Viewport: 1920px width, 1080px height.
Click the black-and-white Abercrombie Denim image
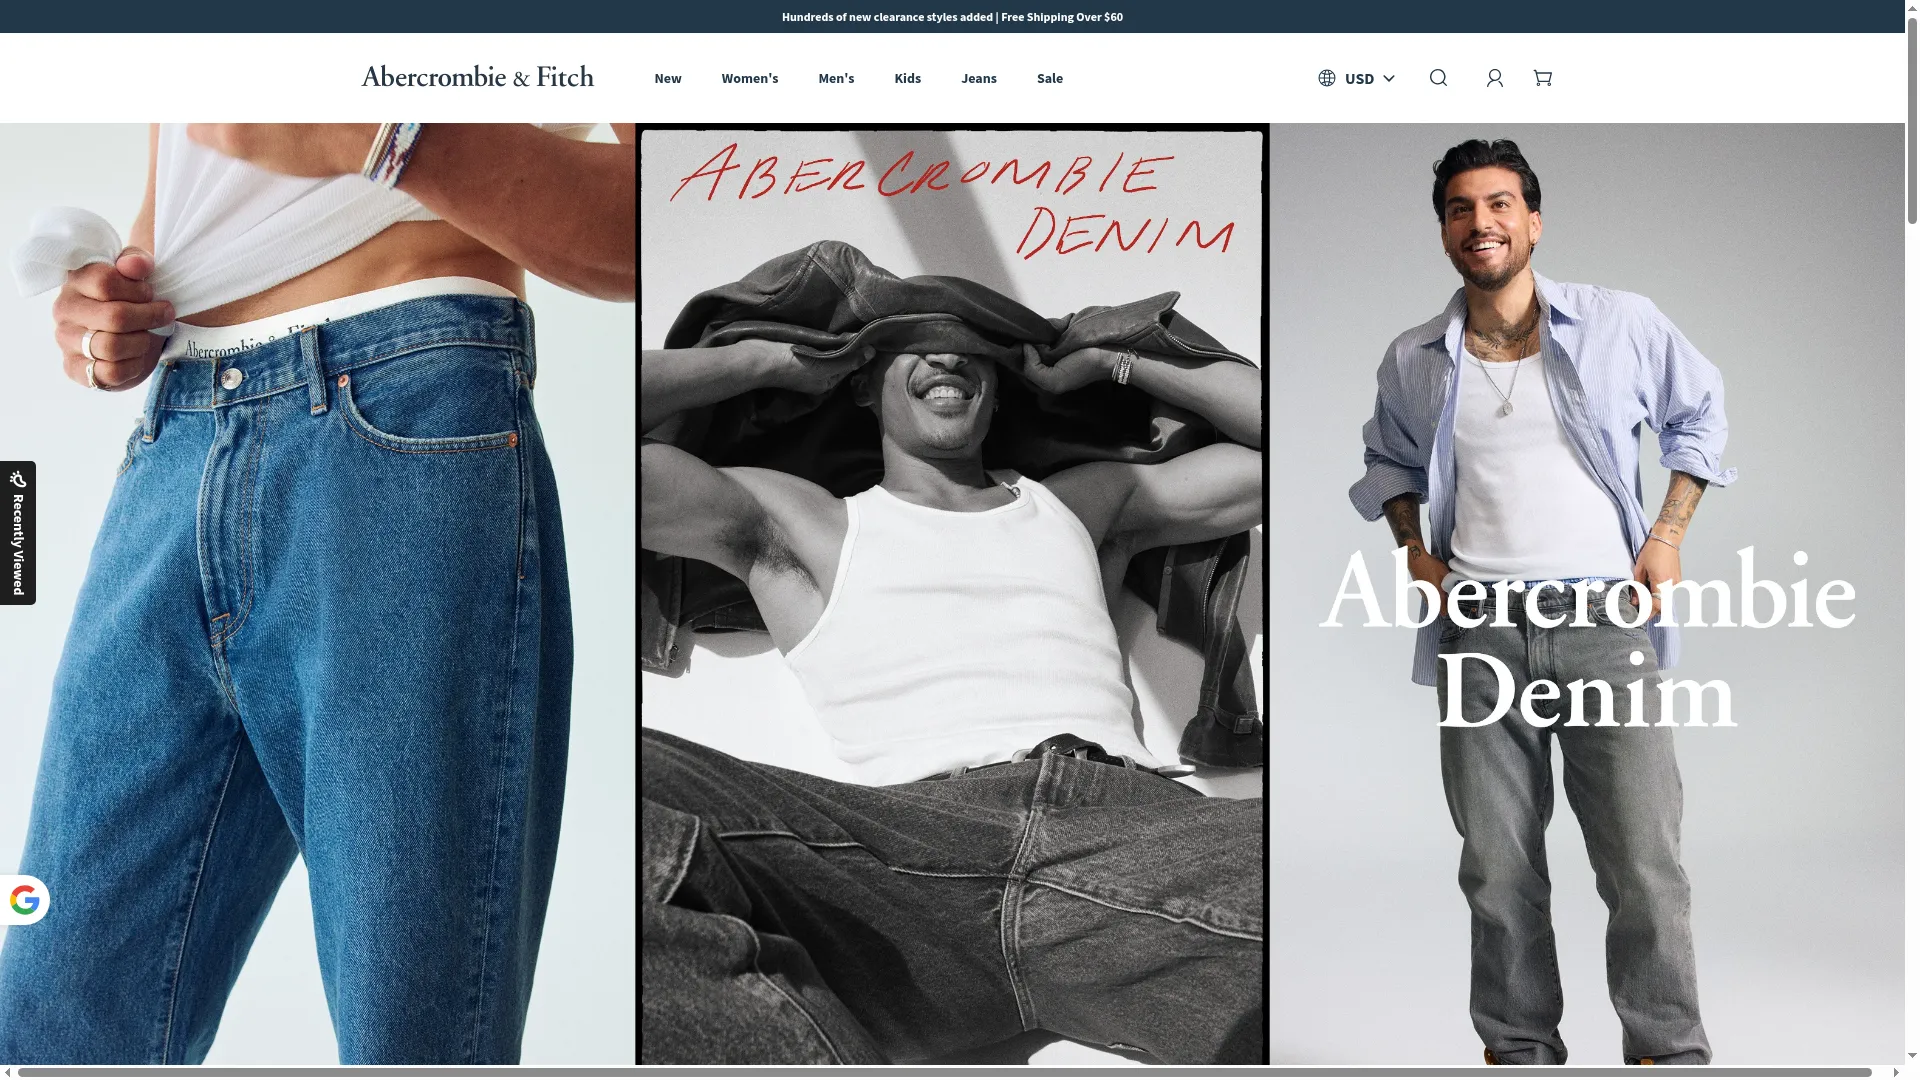(x=952, y=594)
